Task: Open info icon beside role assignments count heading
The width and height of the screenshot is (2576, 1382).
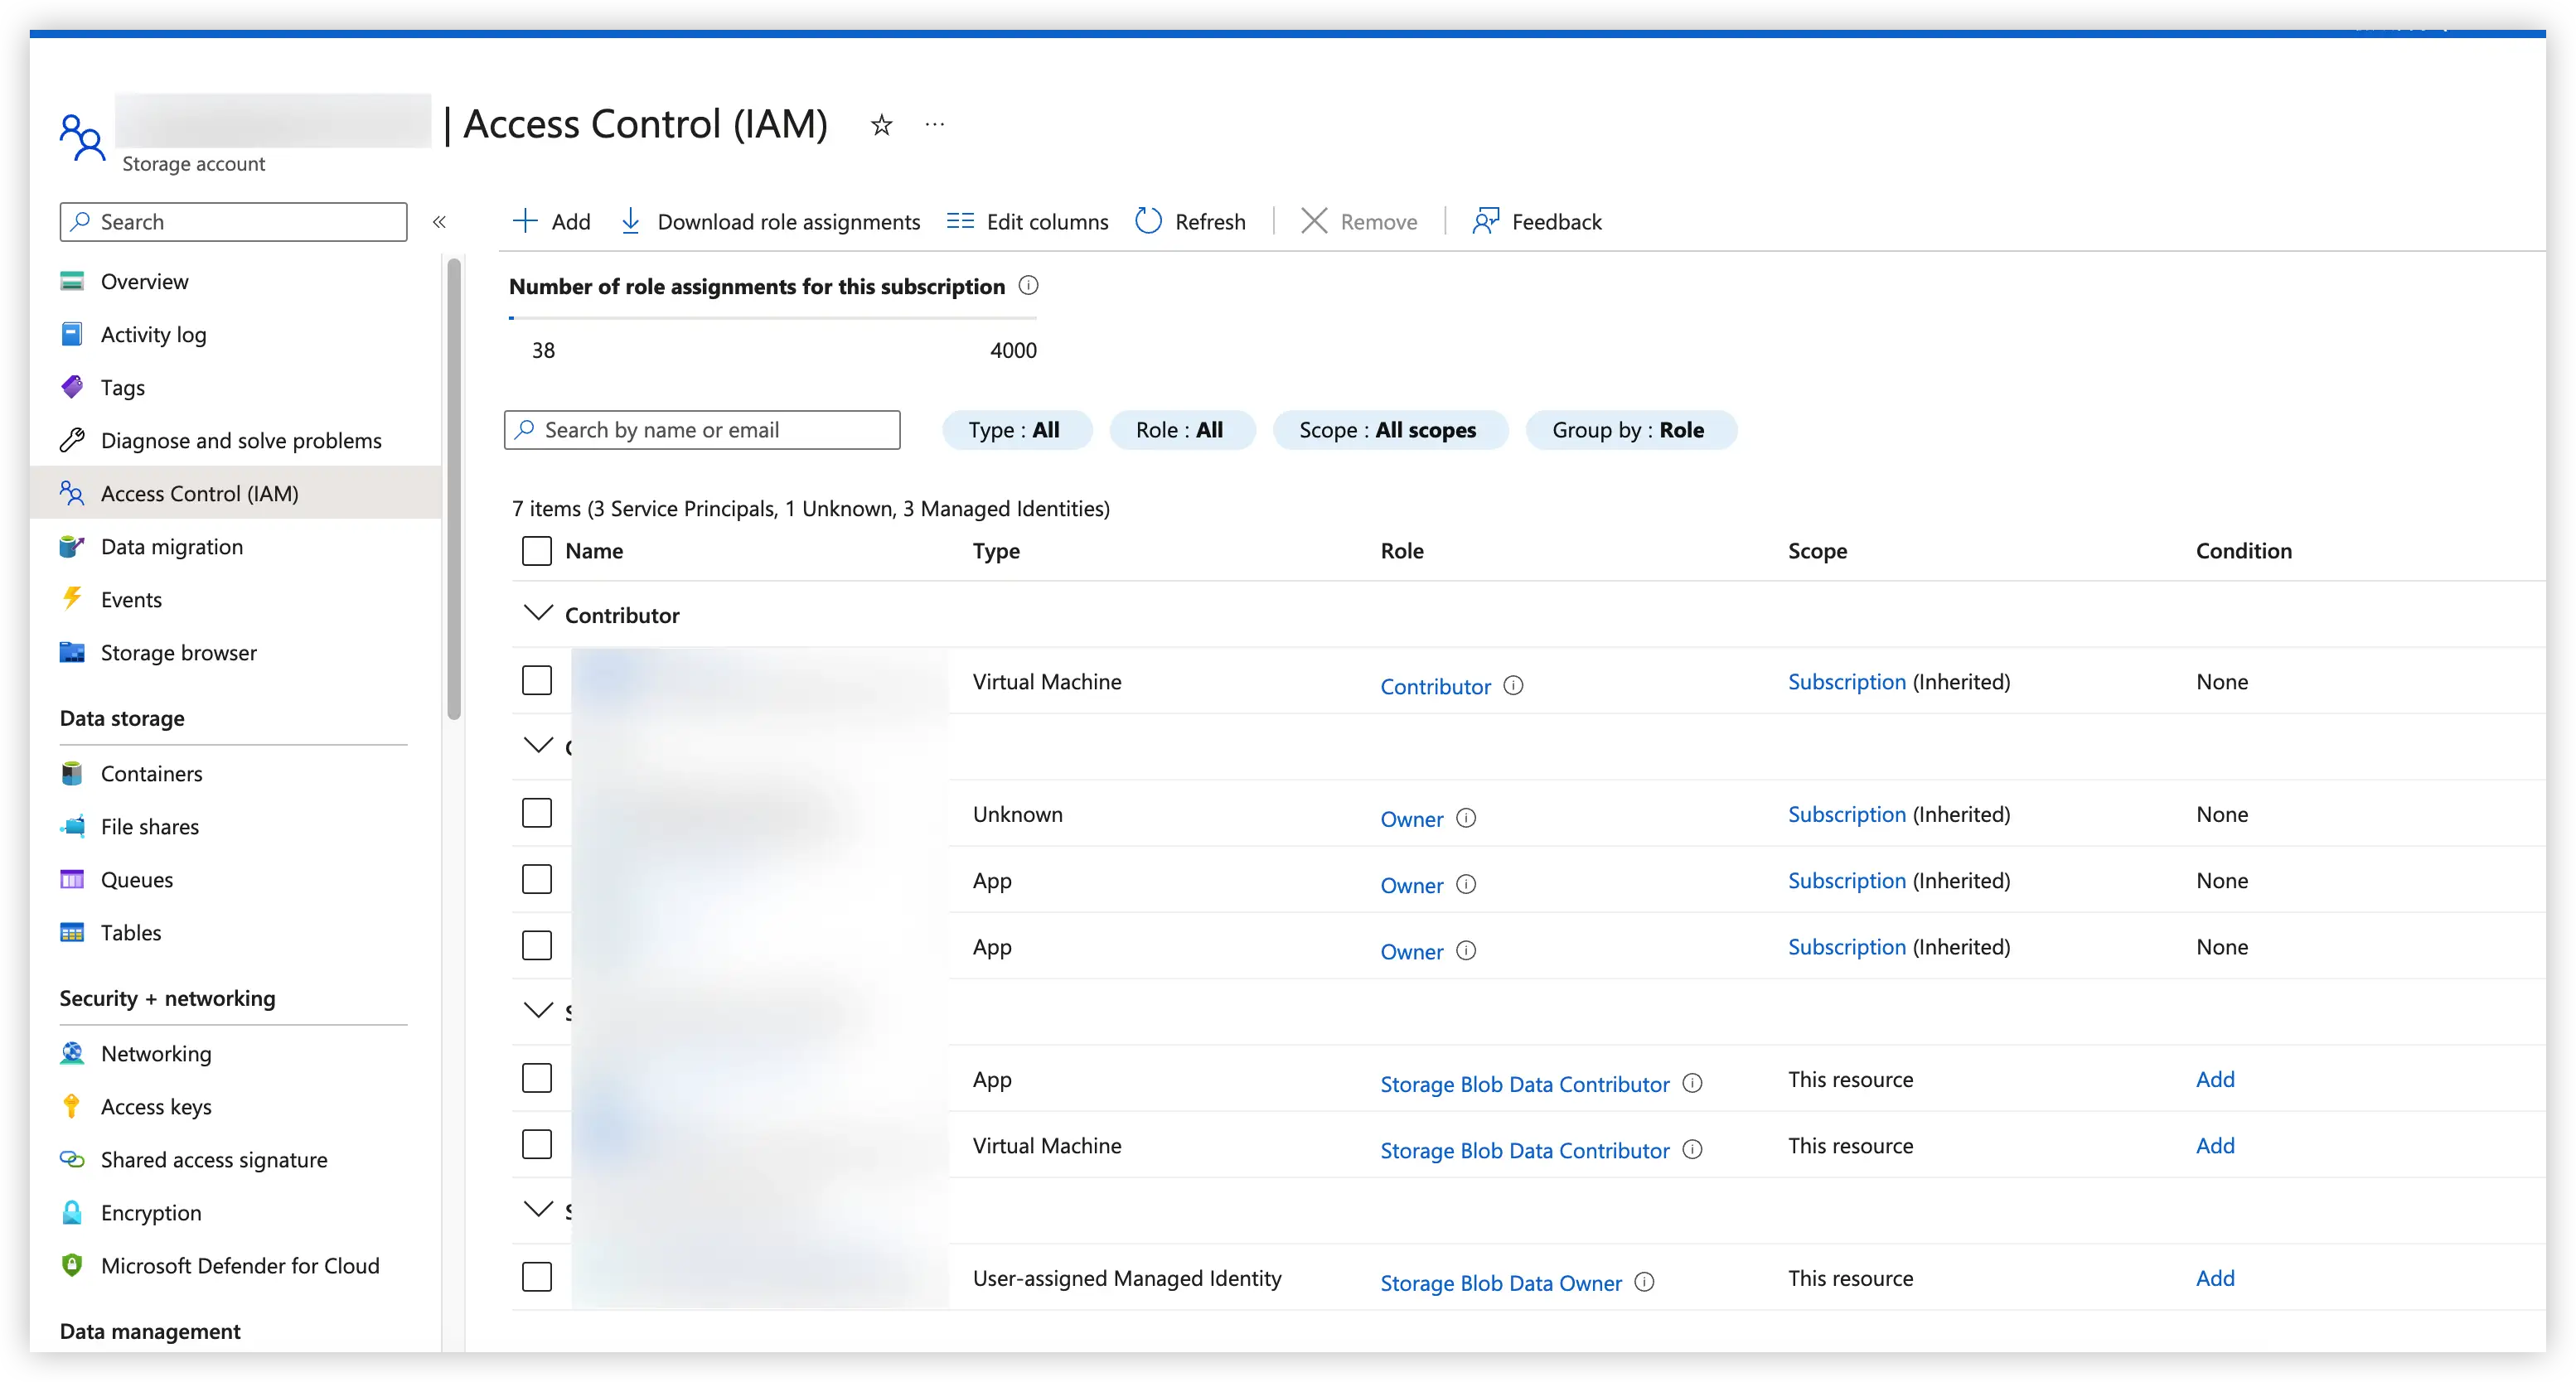Action: [x=1028, y=286]
